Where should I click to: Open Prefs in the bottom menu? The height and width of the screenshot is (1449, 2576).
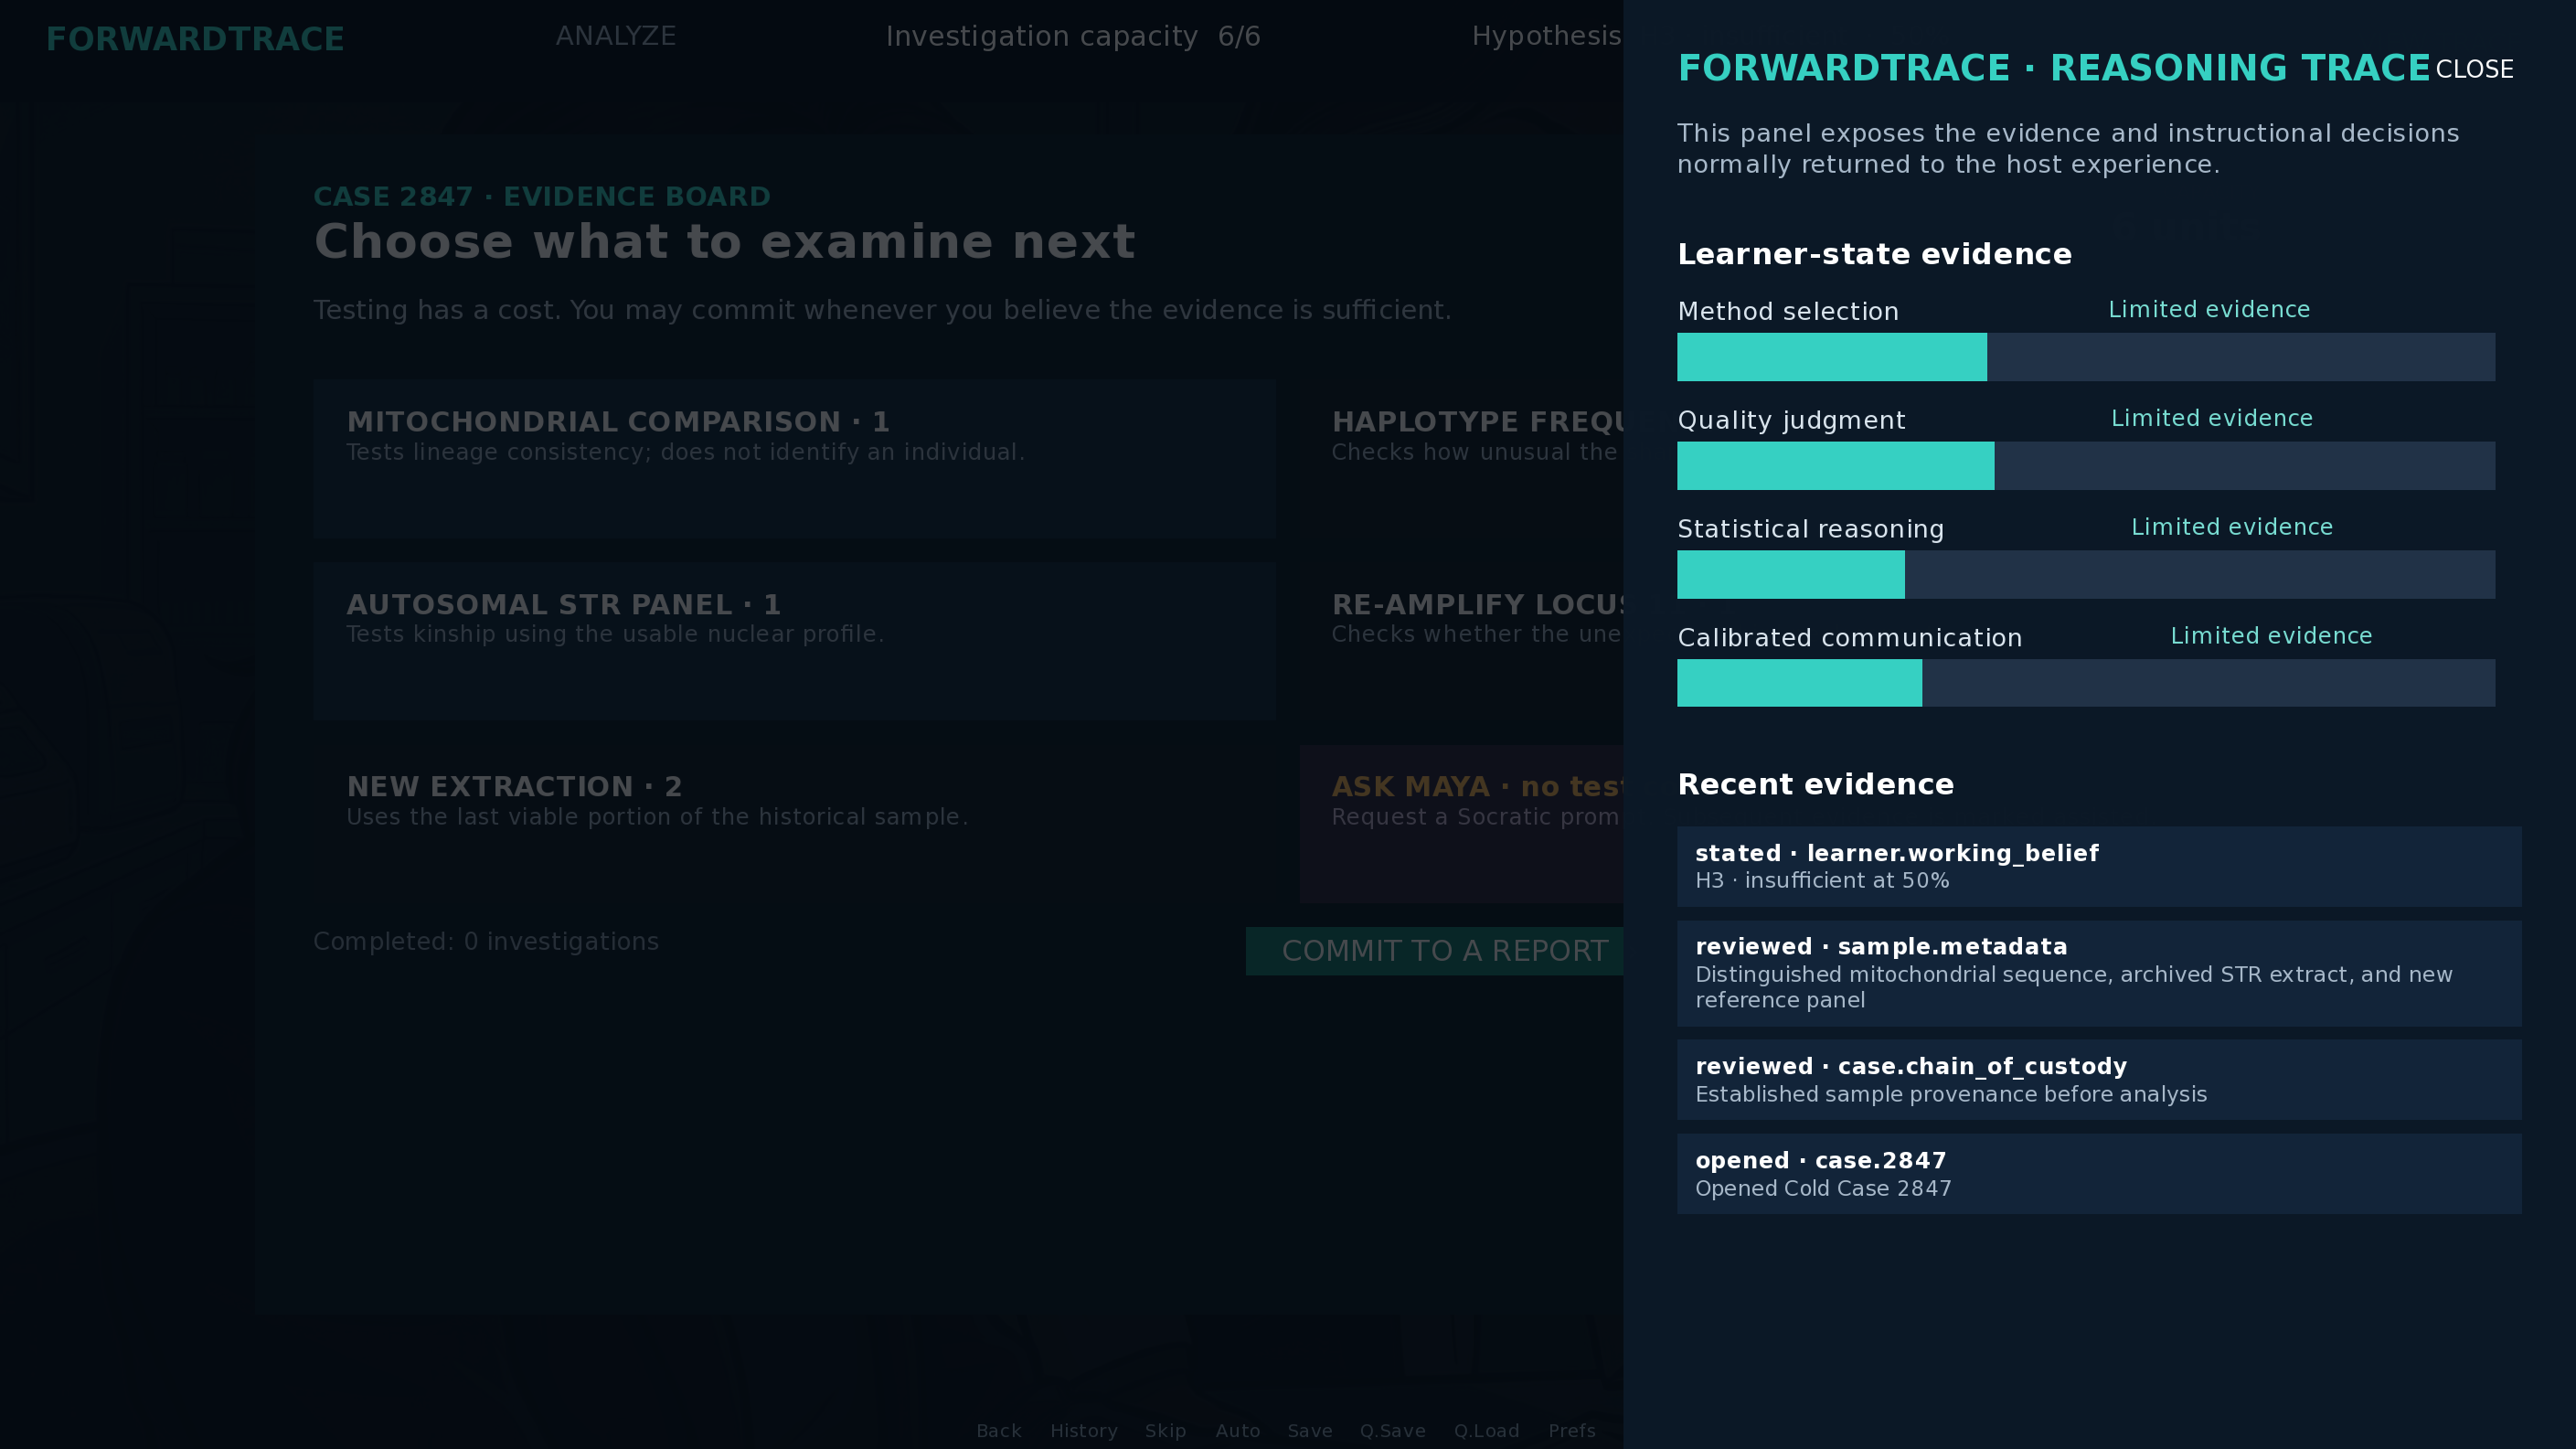pyautogui.click(x=1572, y=1431)
